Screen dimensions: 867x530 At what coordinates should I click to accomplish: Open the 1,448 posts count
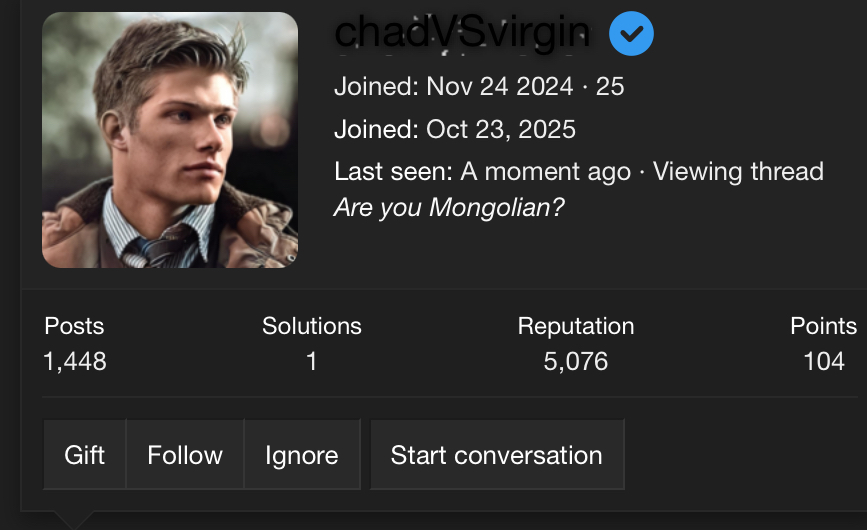pyautogui.click(x=75, y=361)
